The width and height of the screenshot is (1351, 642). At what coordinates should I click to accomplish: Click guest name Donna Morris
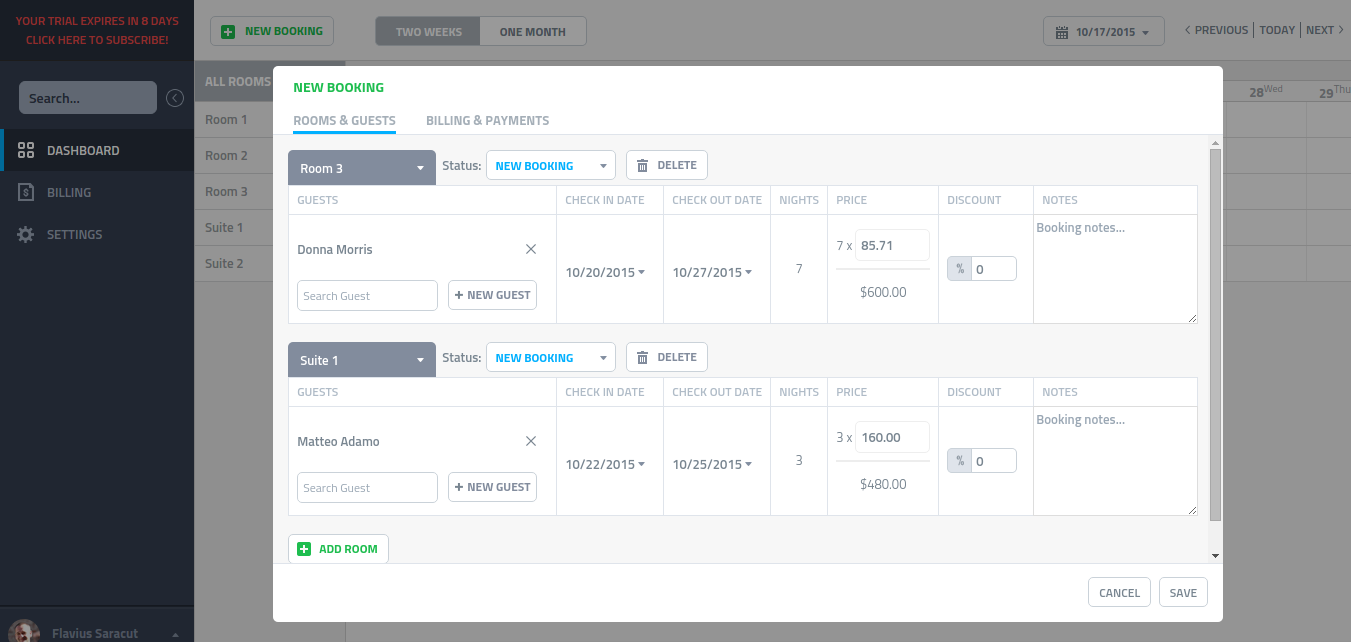335,249
